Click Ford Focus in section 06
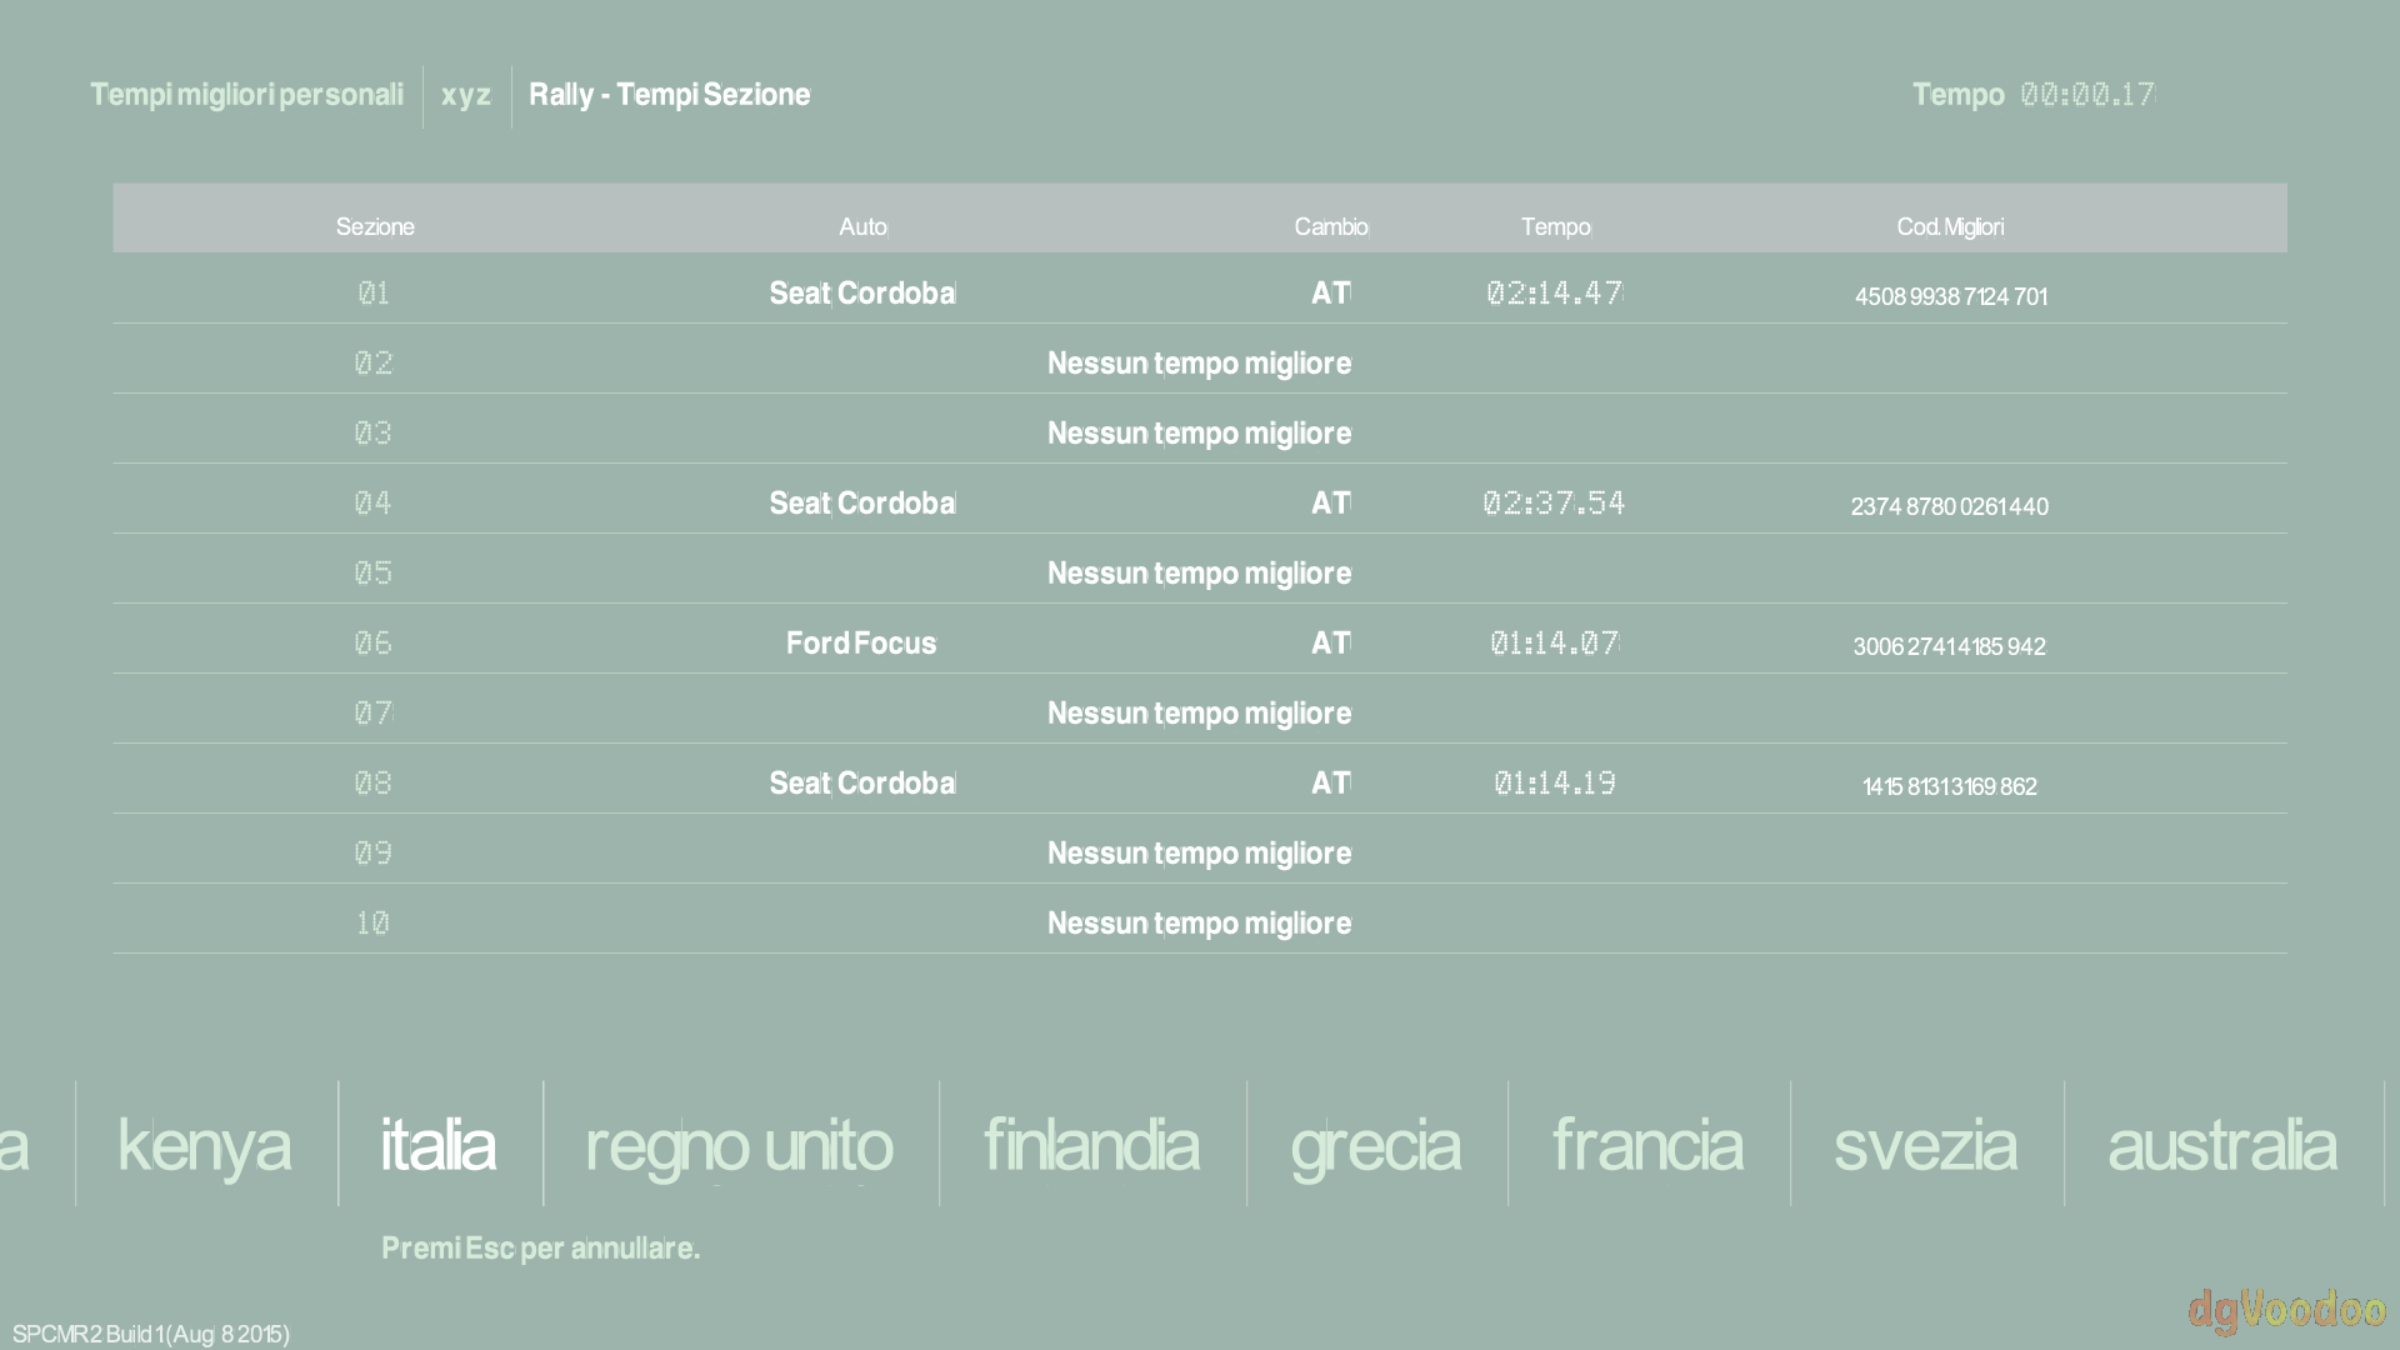Image resolution: width=2400 pixels, height=1350 pixels. click(x=861, y=643)
